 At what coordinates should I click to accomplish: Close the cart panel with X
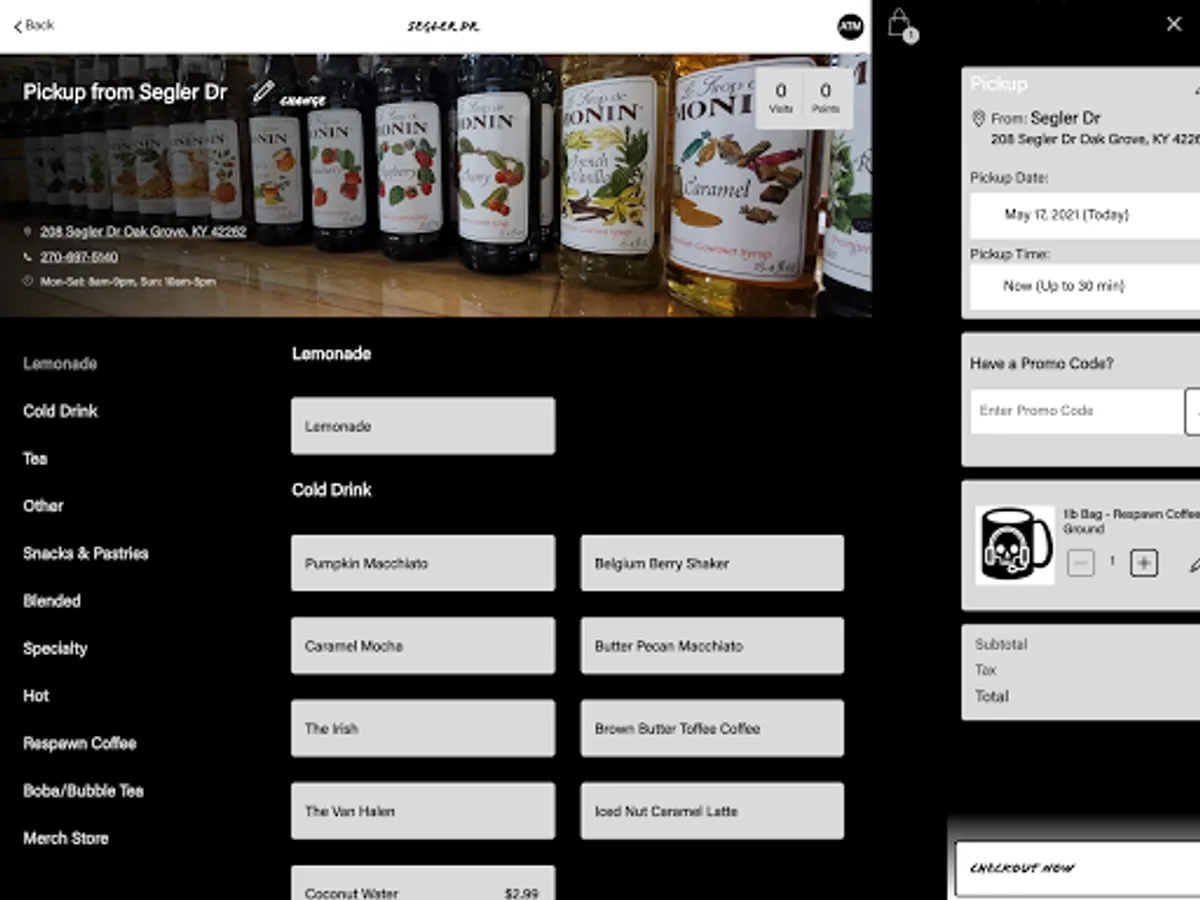click(1174, 24)
